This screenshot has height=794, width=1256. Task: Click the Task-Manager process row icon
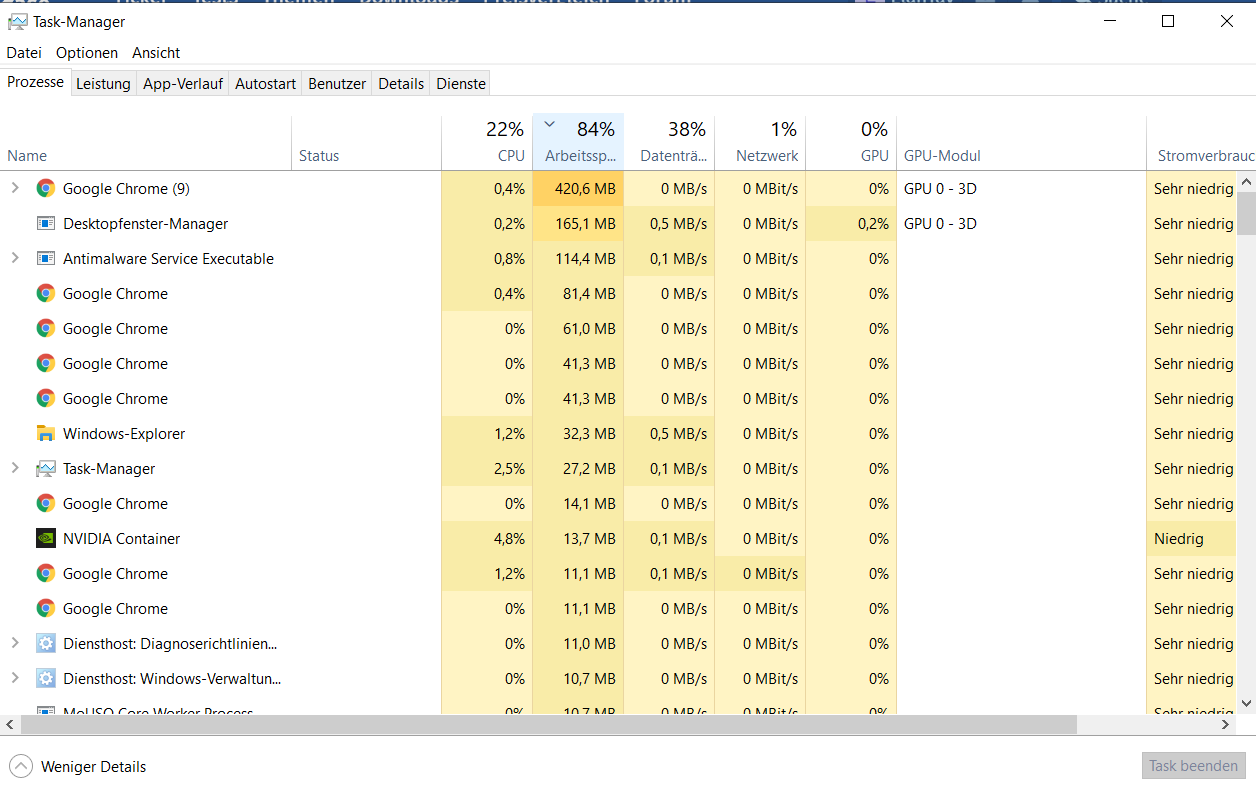click(x=45, y=468)
